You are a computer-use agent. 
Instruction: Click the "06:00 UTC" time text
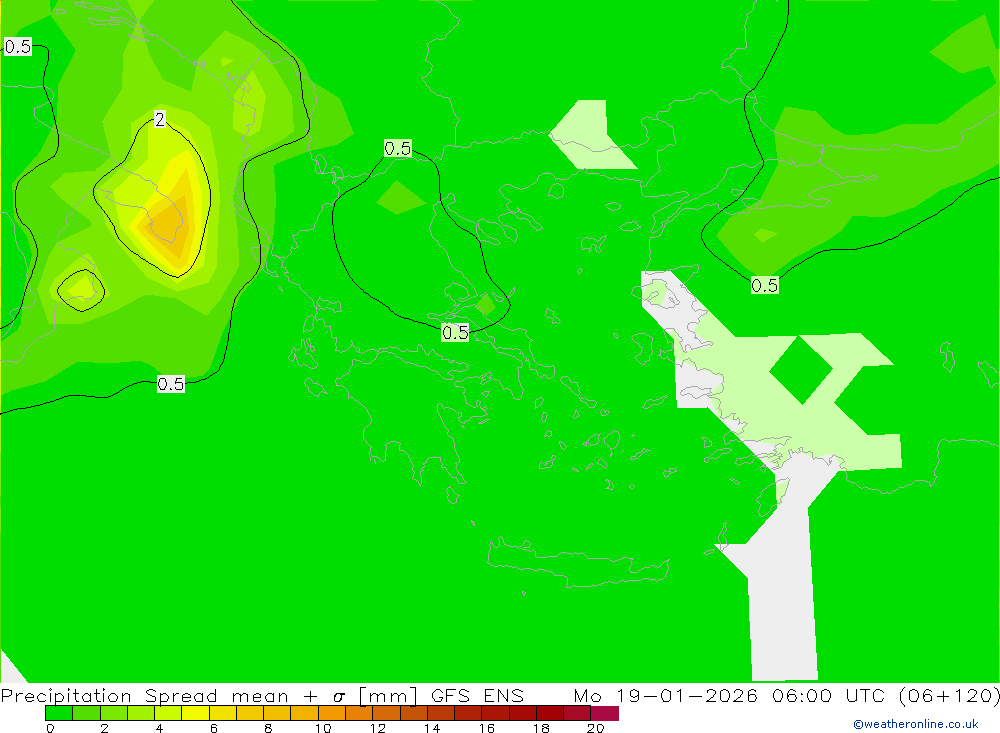828,695
